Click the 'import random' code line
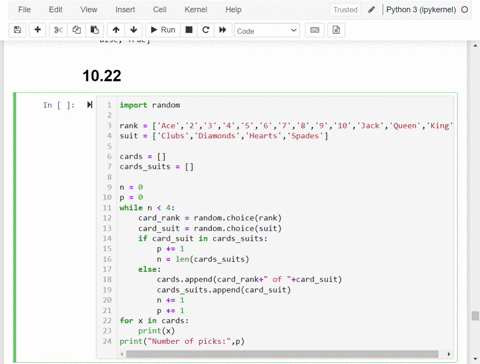The height and width of the screenshot is (364, 480). pyautogui.click(x=150, y=105)
